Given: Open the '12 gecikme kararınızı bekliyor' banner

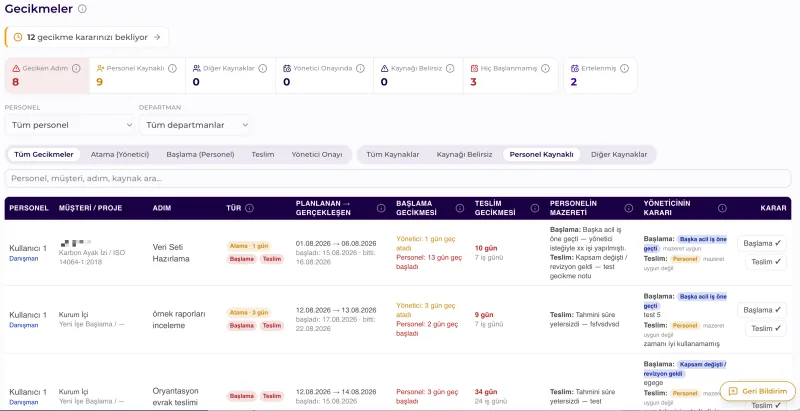Looking at the screenshot, I should [x=87, y=37].
